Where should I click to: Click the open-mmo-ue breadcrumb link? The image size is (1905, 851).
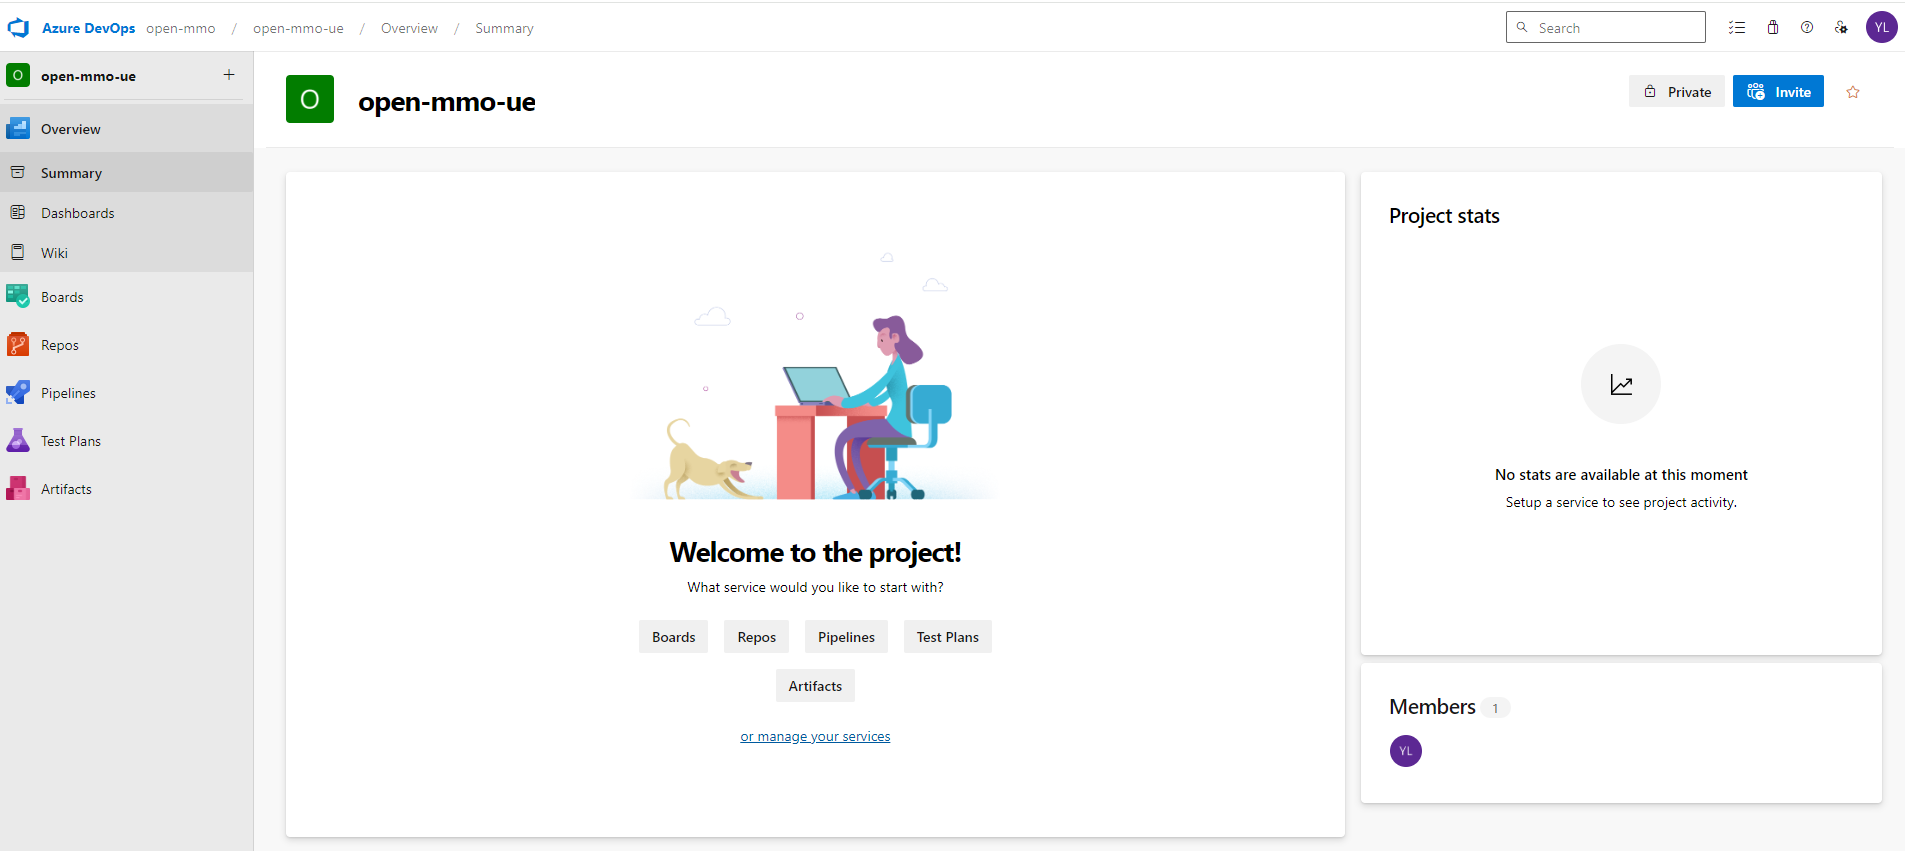coord(298,28)
